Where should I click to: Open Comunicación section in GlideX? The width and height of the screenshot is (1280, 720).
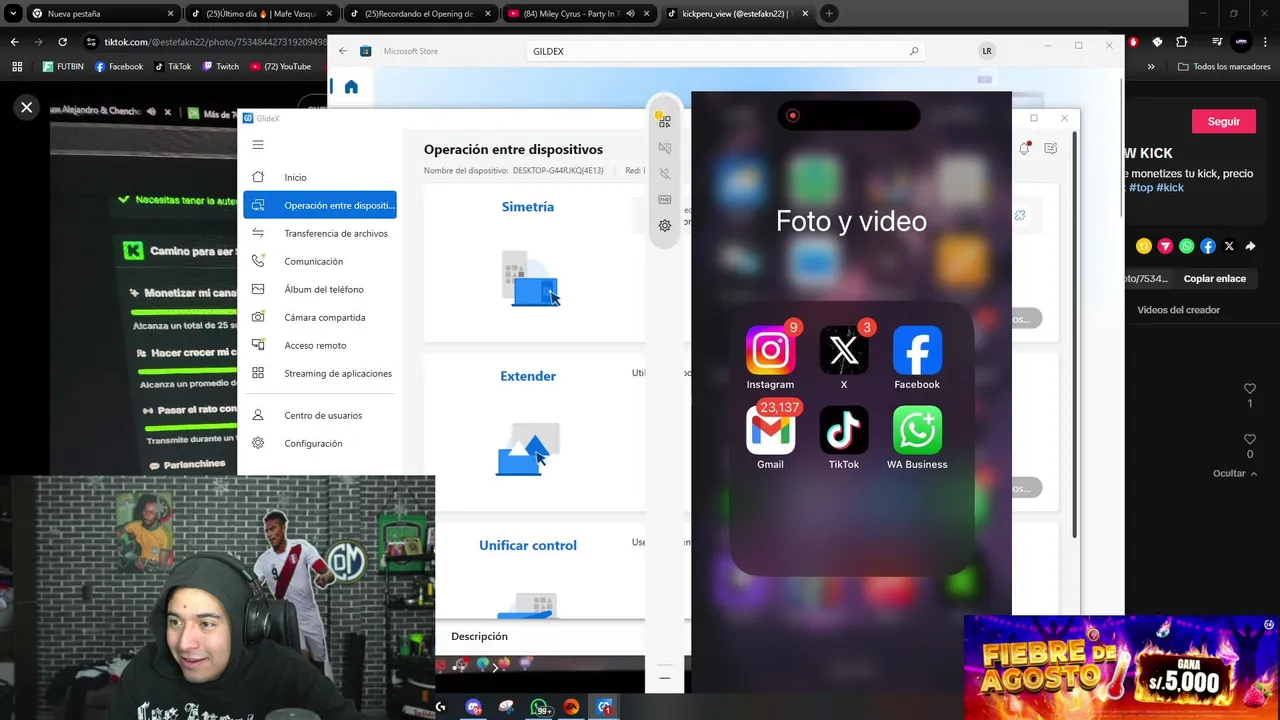coord(320,261)
